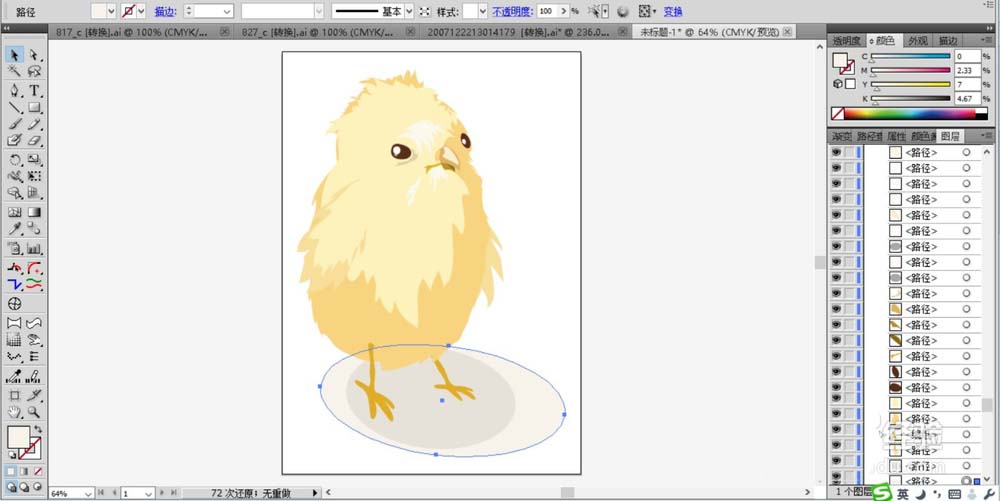The image size is (1000, 501).
Task: Select the Shape Builder tool
Action: 15,192
